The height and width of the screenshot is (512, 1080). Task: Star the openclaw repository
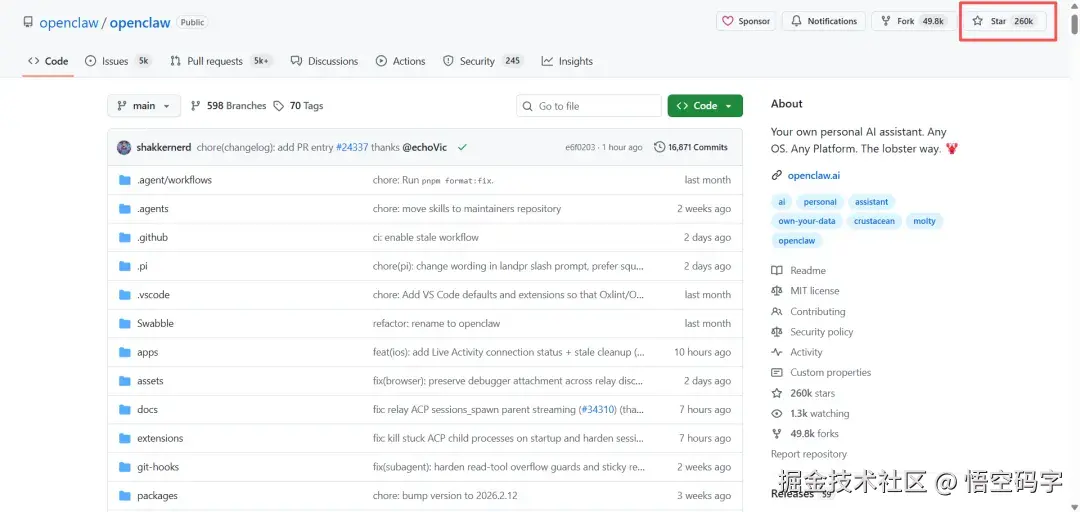pyautogui.click(x=1005, y=21)
